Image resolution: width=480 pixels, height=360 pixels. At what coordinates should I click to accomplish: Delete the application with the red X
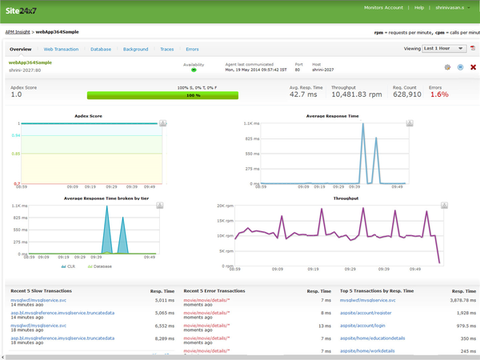(473, 67)
